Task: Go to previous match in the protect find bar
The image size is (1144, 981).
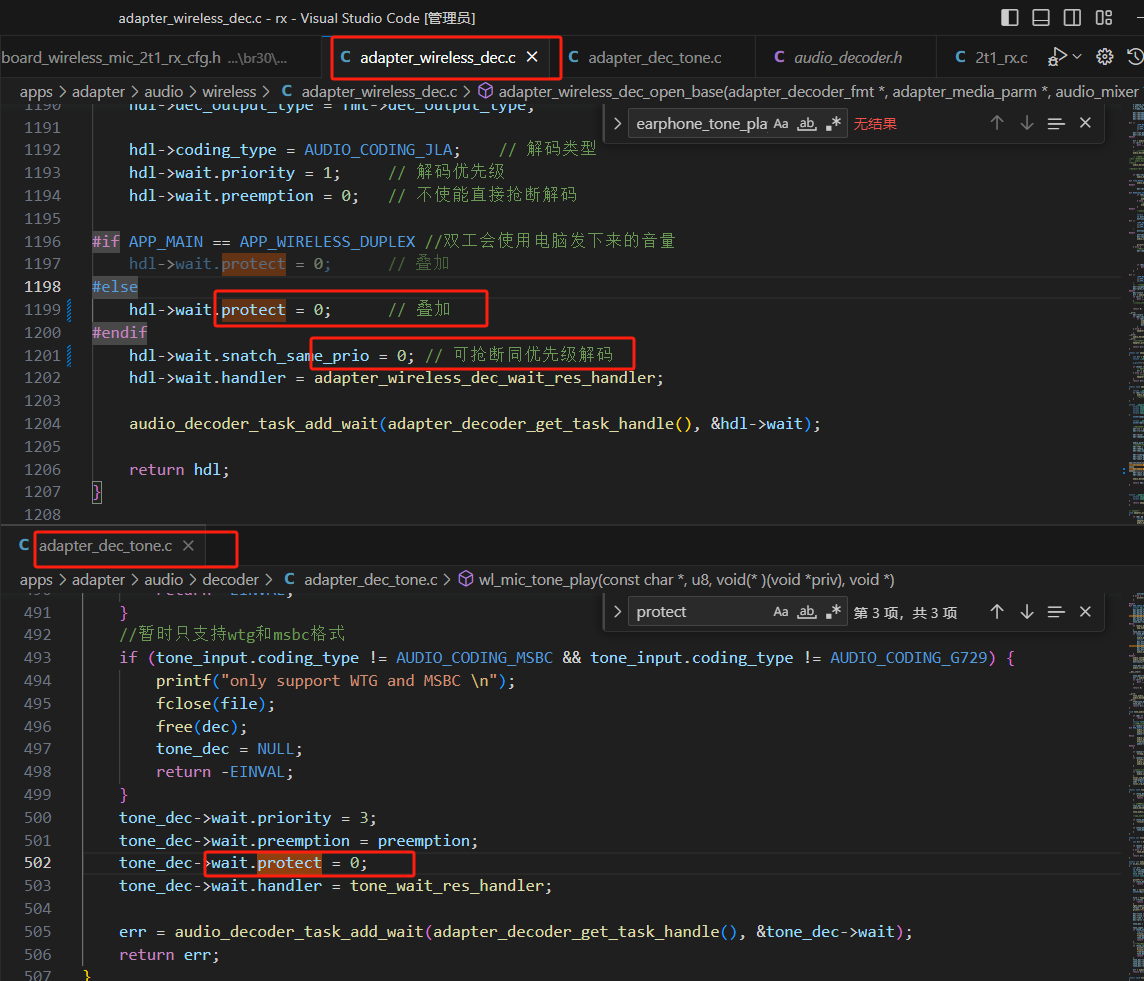Action: coord(997,612)
